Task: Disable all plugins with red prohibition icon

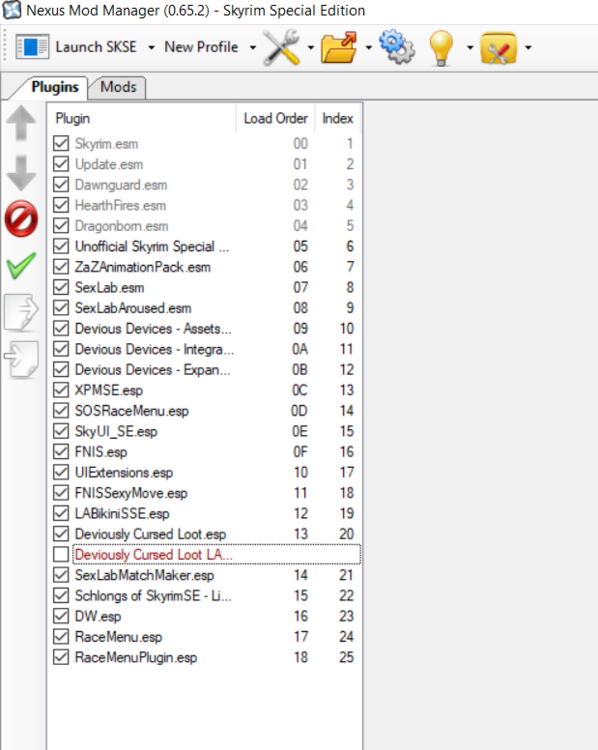Action: (x=21, y=219)
